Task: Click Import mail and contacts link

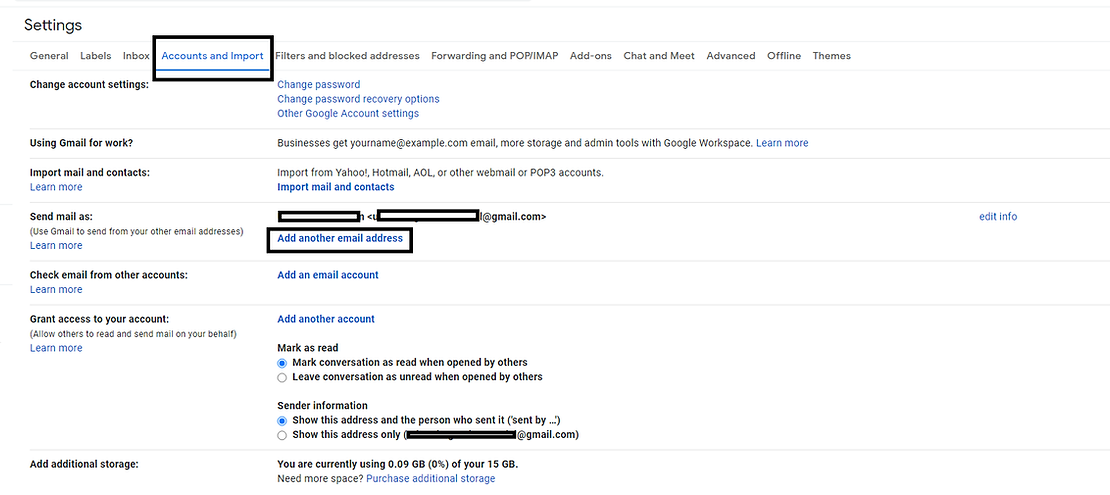Action: [x=335, y=187]
